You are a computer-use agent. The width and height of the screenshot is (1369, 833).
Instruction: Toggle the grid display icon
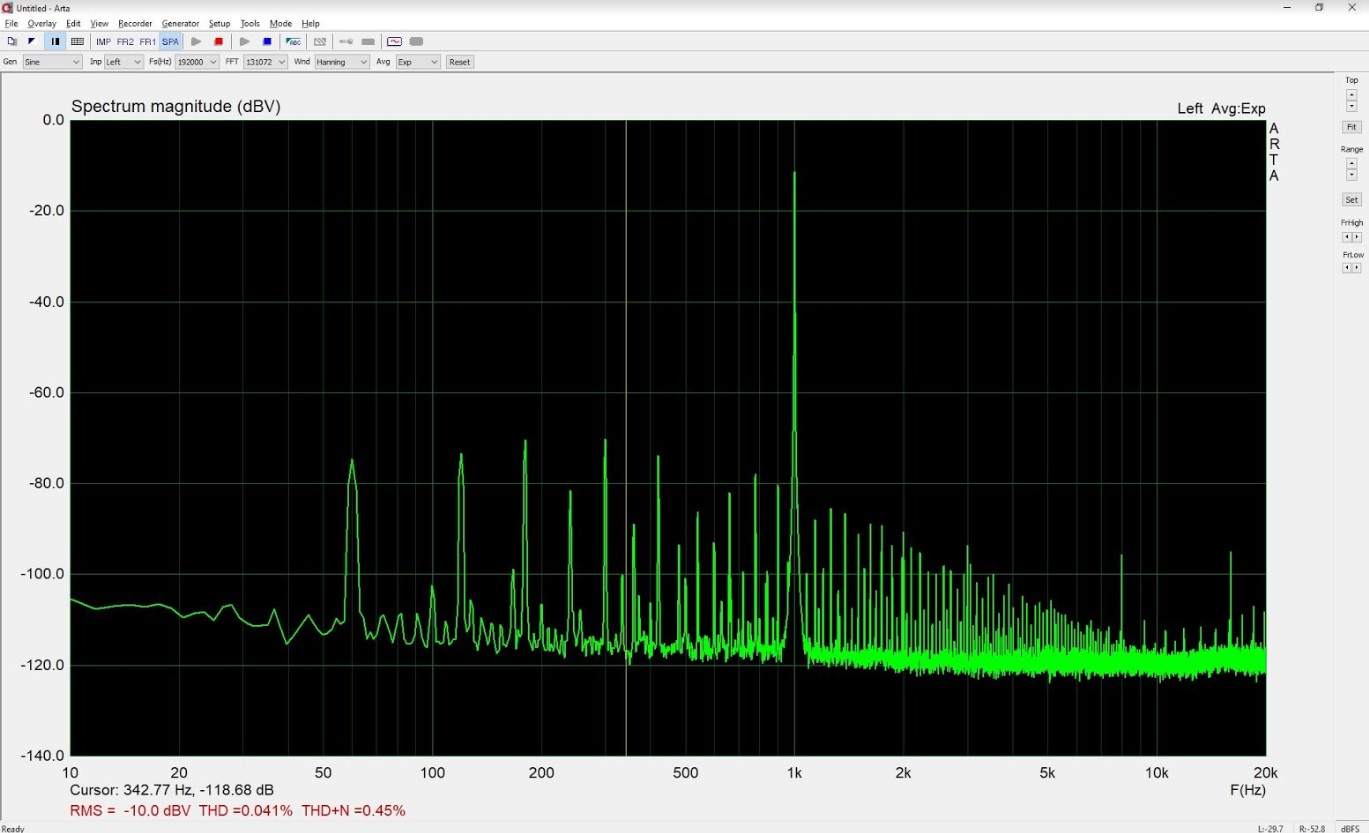point(77,42)
